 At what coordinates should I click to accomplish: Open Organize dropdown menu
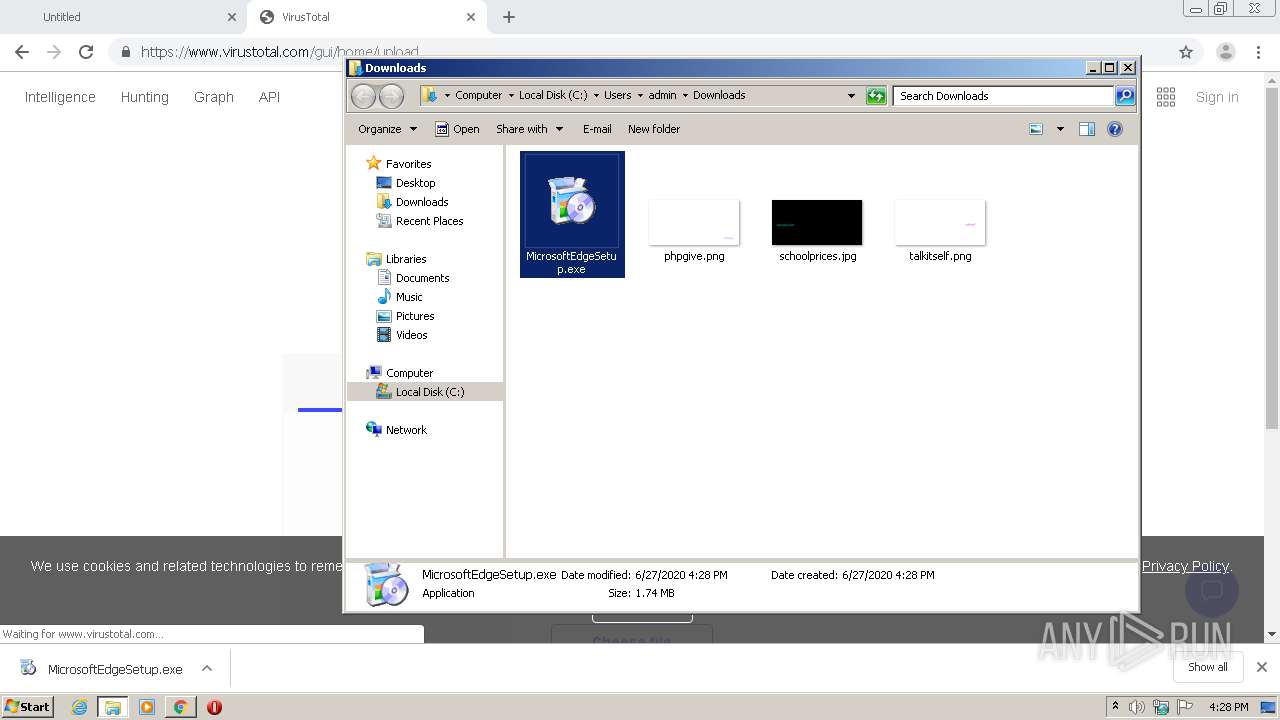tap(387, 129)
